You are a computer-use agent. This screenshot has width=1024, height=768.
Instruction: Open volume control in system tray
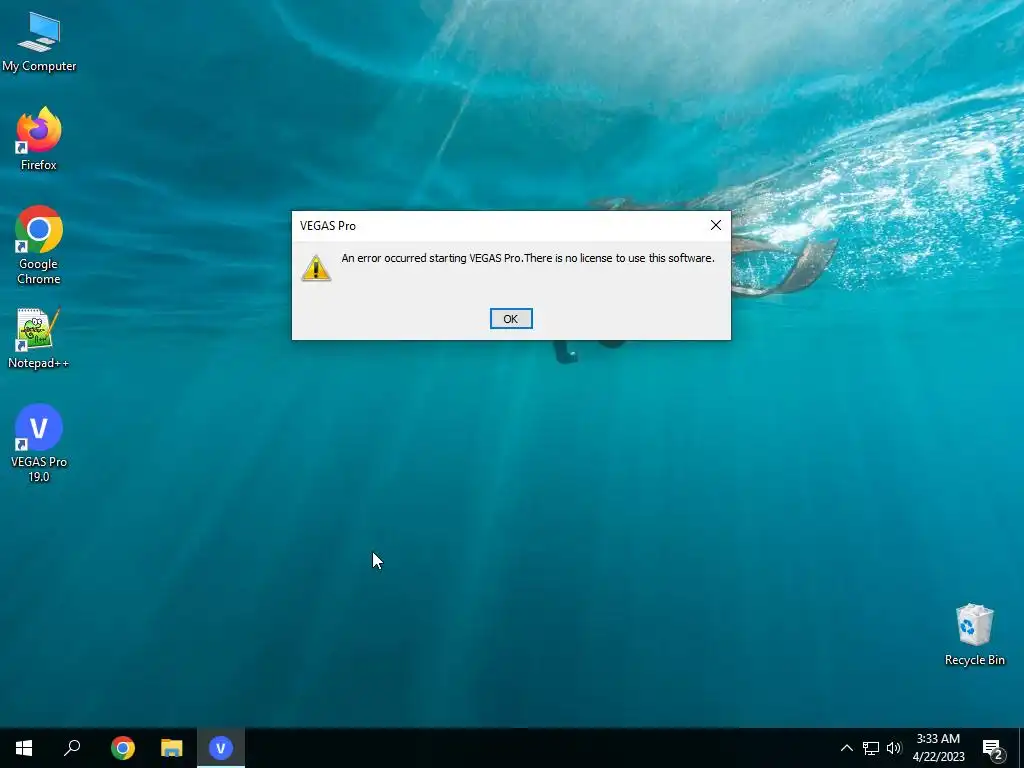pos(894,748)
